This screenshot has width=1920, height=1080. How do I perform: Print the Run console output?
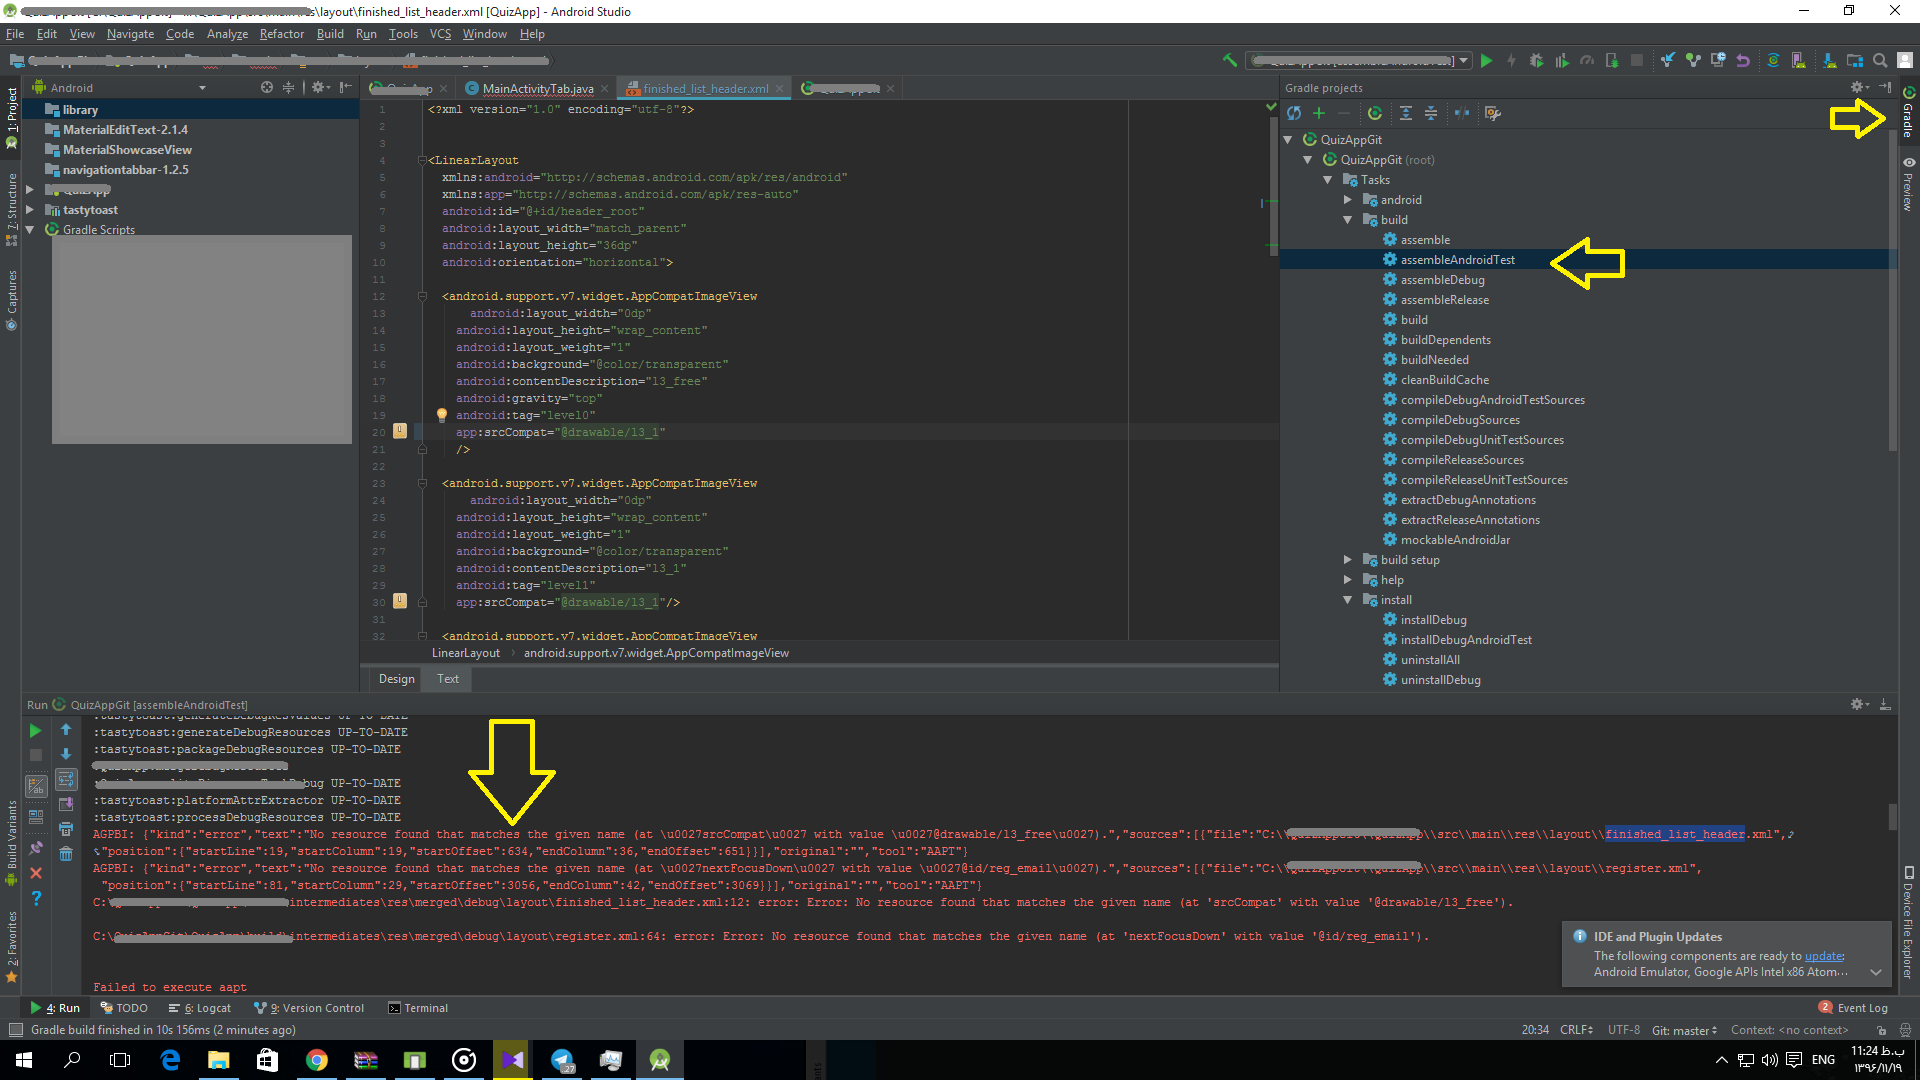[x=66, y=829]
